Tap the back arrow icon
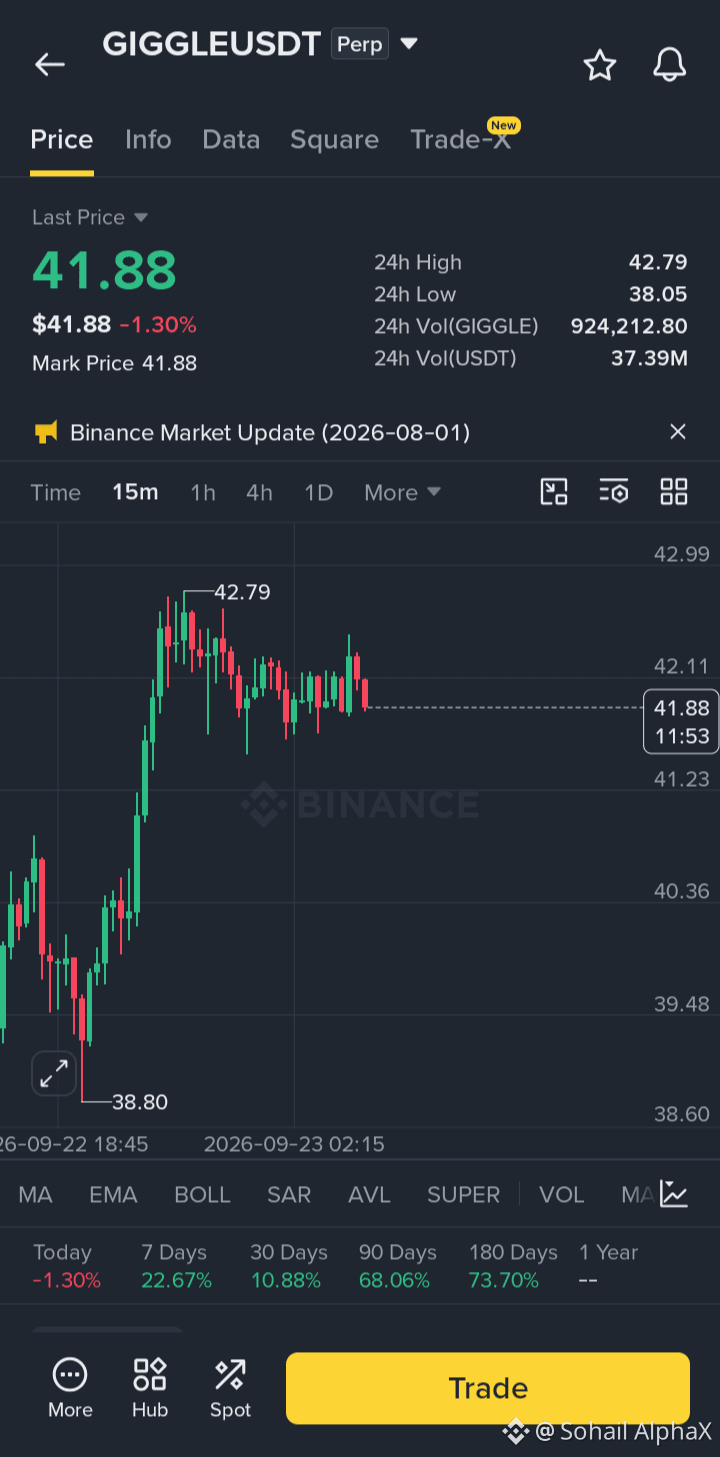Image resolution: width=720 pixels, height=1457 pixels. (x=49, y=65)
